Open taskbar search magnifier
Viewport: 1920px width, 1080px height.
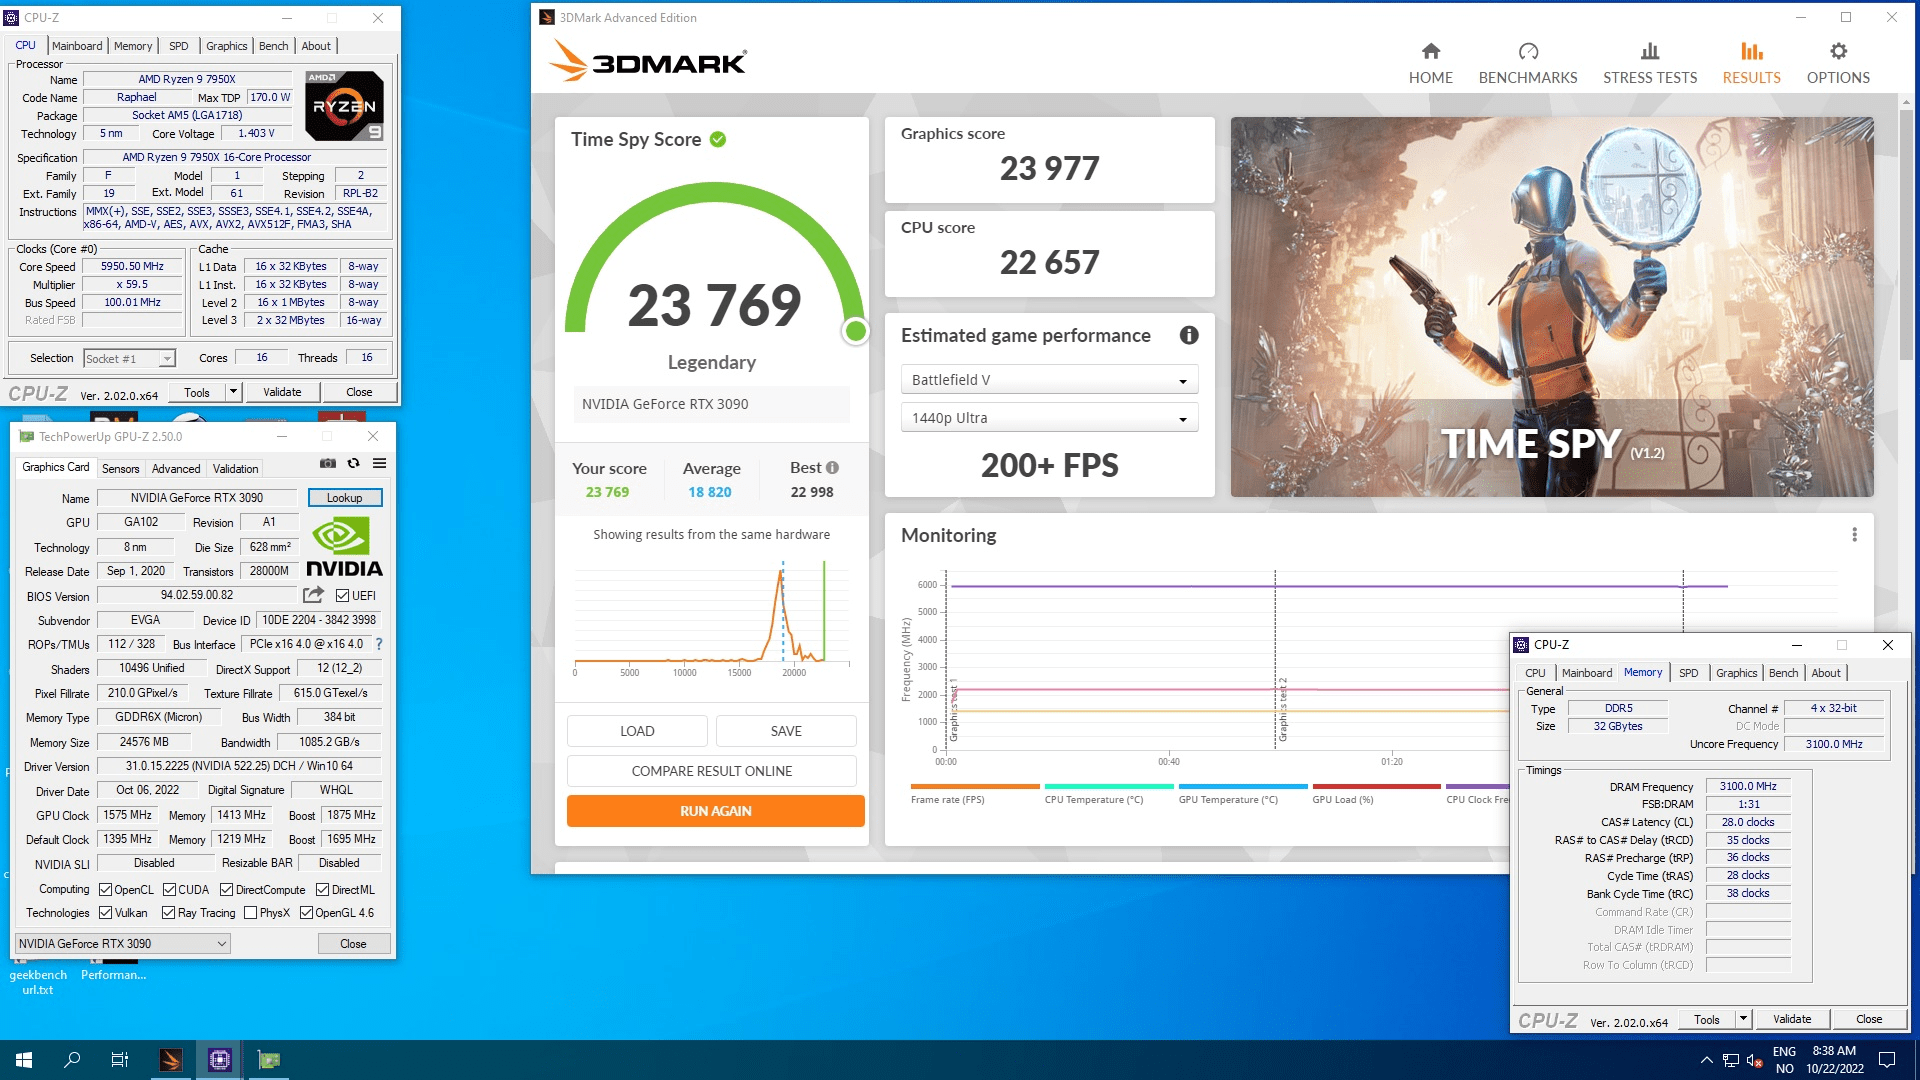(72, 1060)
